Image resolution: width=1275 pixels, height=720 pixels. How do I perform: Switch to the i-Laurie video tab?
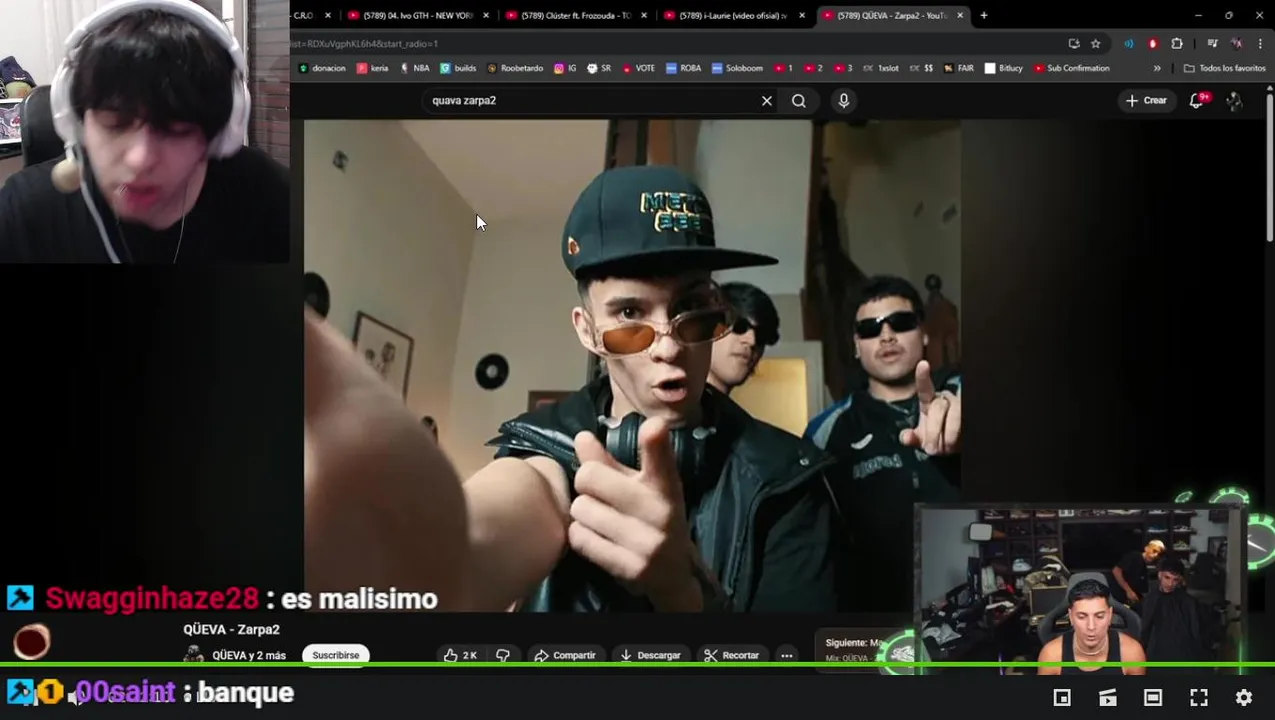pyautogui.click(x=734, y=15)
